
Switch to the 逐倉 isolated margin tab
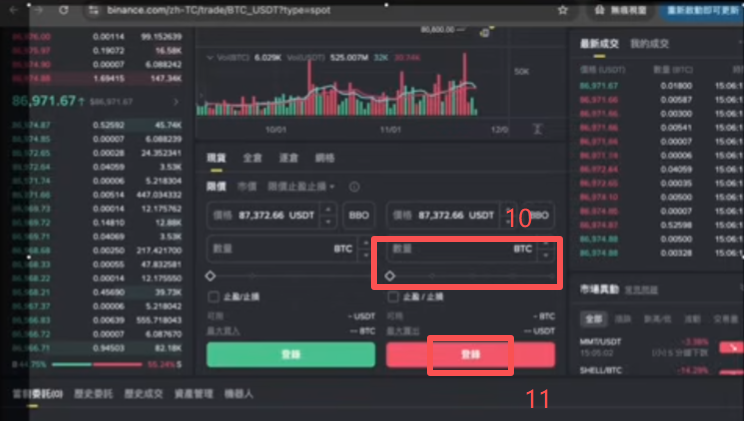click(288, 158)
